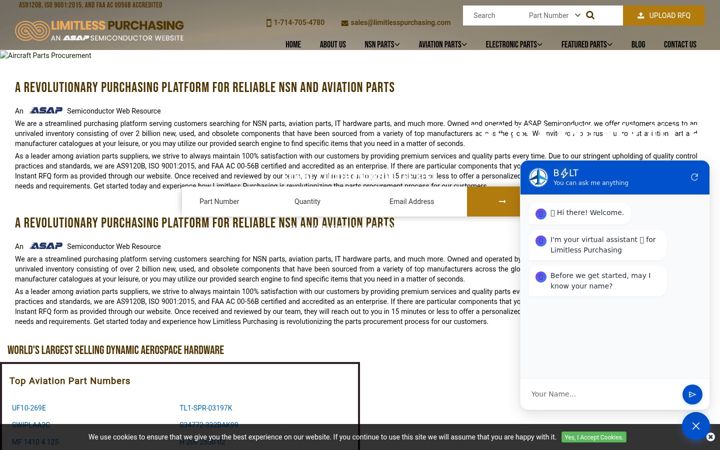Click the 'may I know your name?' message

click(597, 281)
